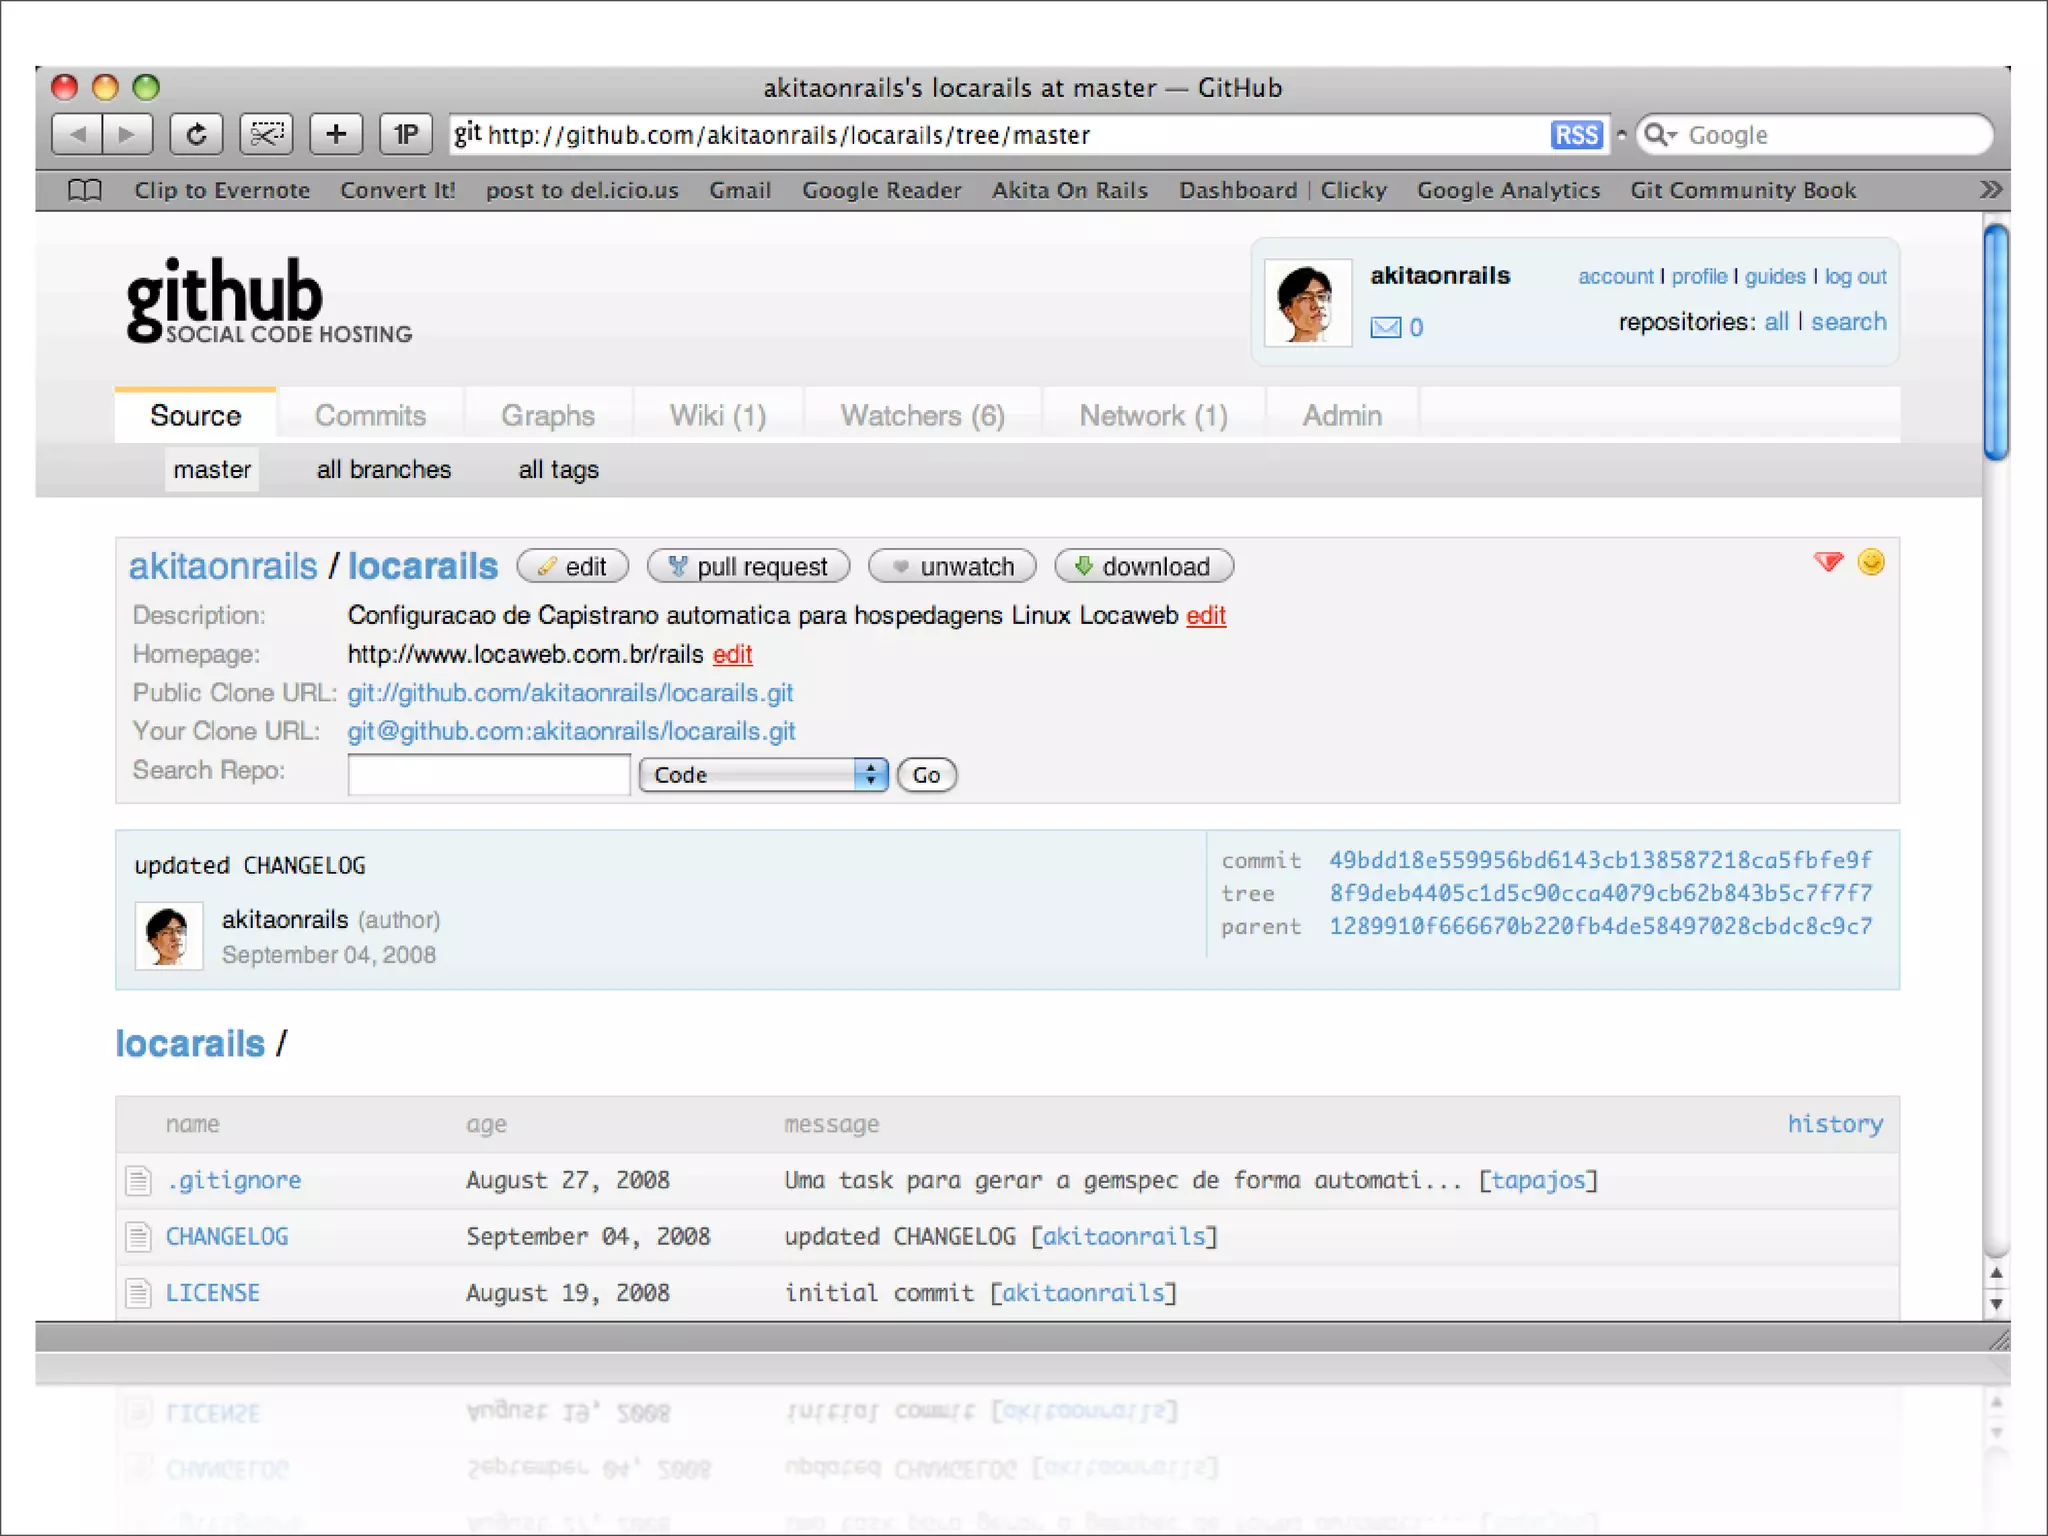Viewport: 2048px width, 1536px height.
Task: Click the scrollbar down arrow
Action: point(1996,1304)
